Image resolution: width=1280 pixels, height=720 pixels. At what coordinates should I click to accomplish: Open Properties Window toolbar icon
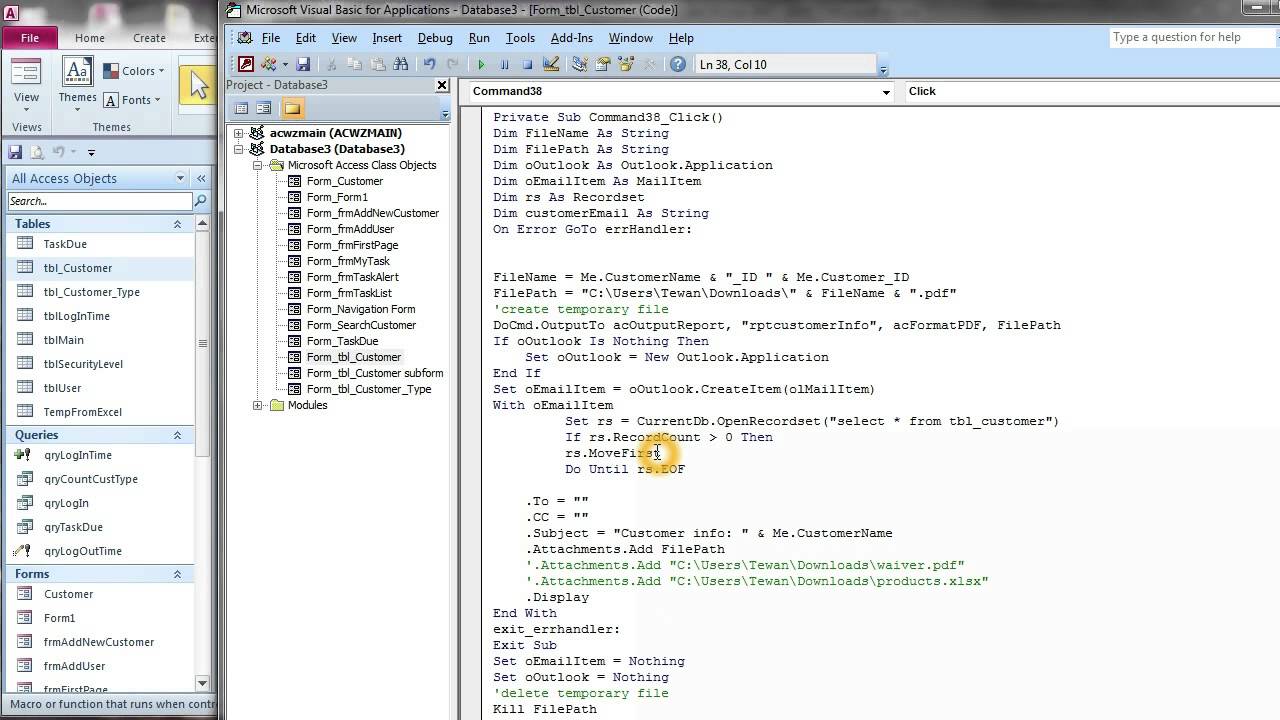pyautogui.click(x=603, y=64)
